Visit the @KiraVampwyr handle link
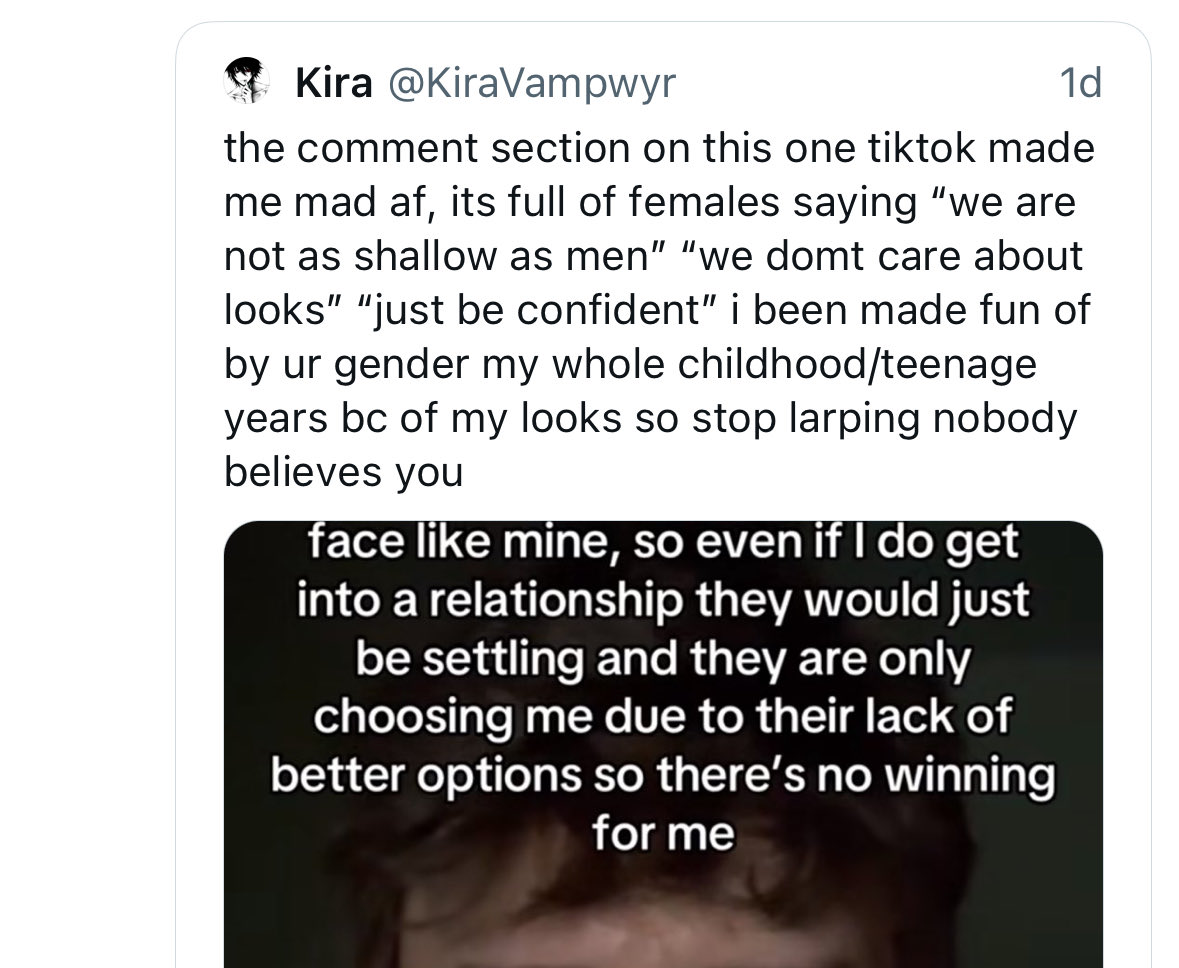Screen dimensions: 1179x968 point(532,83)
